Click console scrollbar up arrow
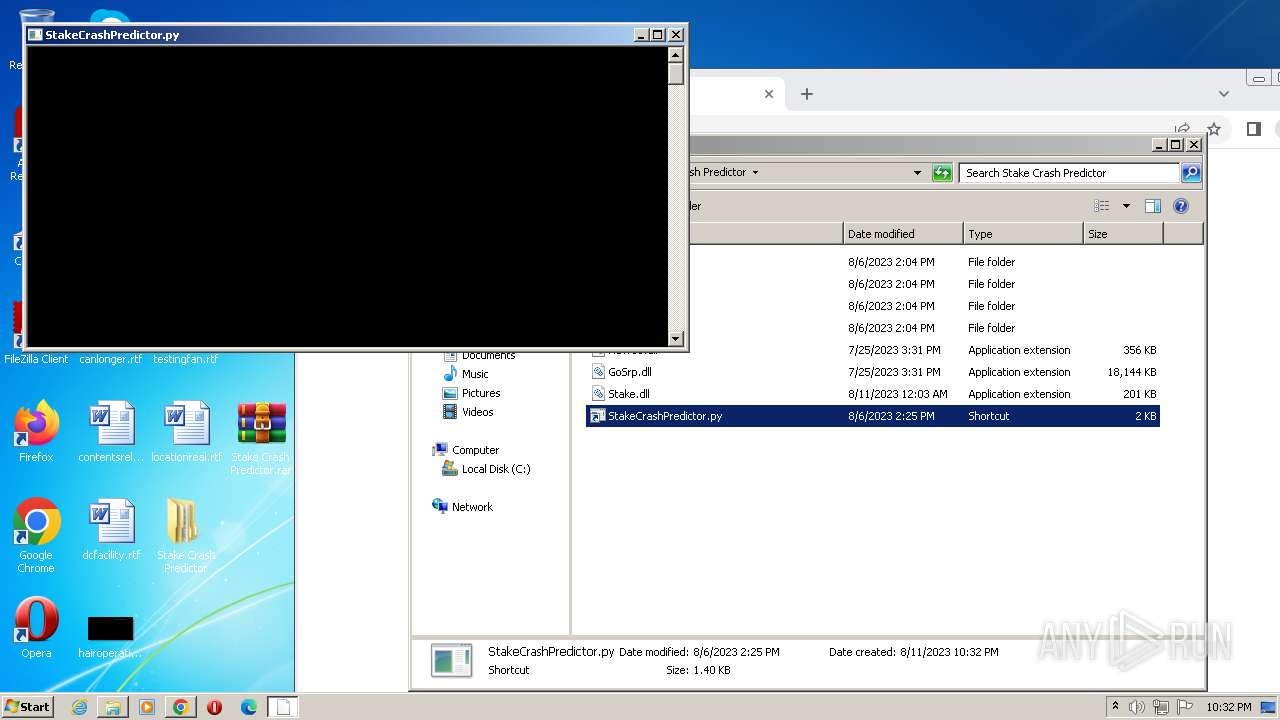1280x720 pixels. pos(676,55)
